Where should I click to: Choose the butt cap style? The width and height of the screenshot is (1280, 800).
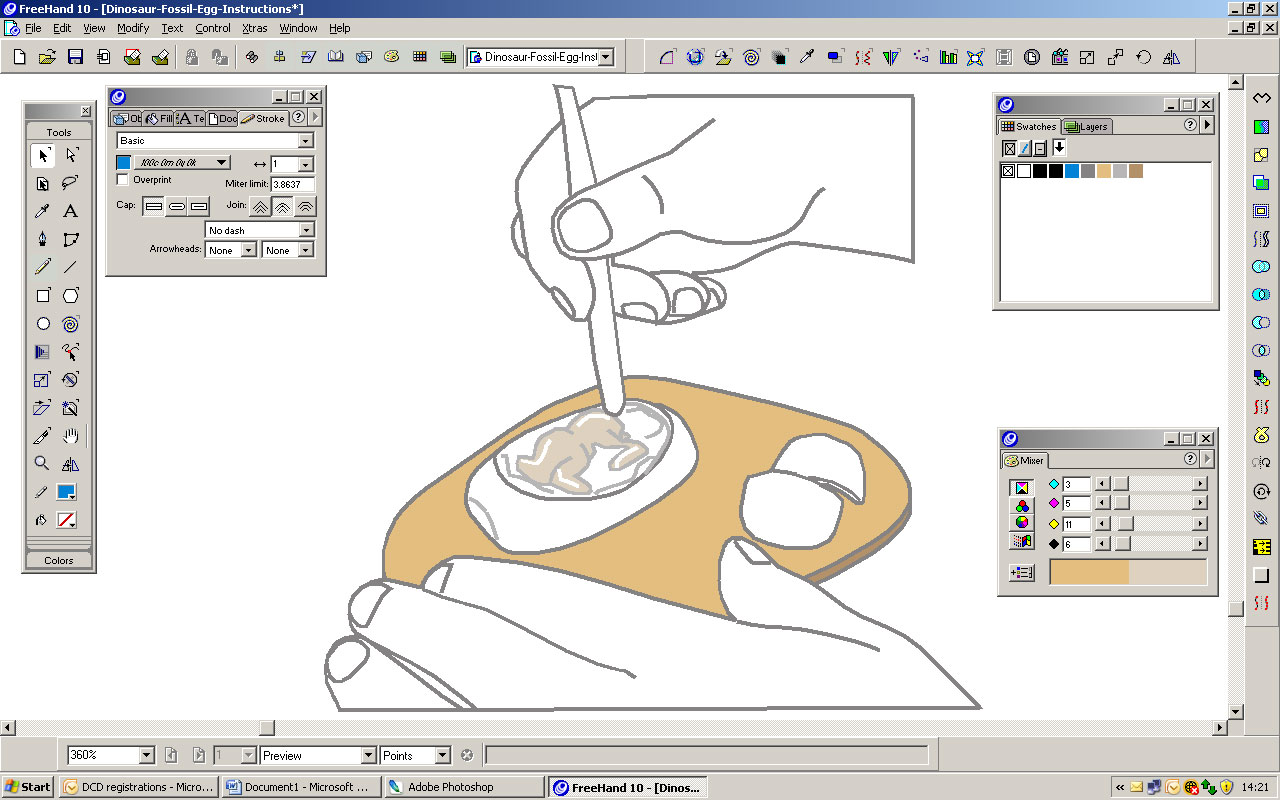154,206
